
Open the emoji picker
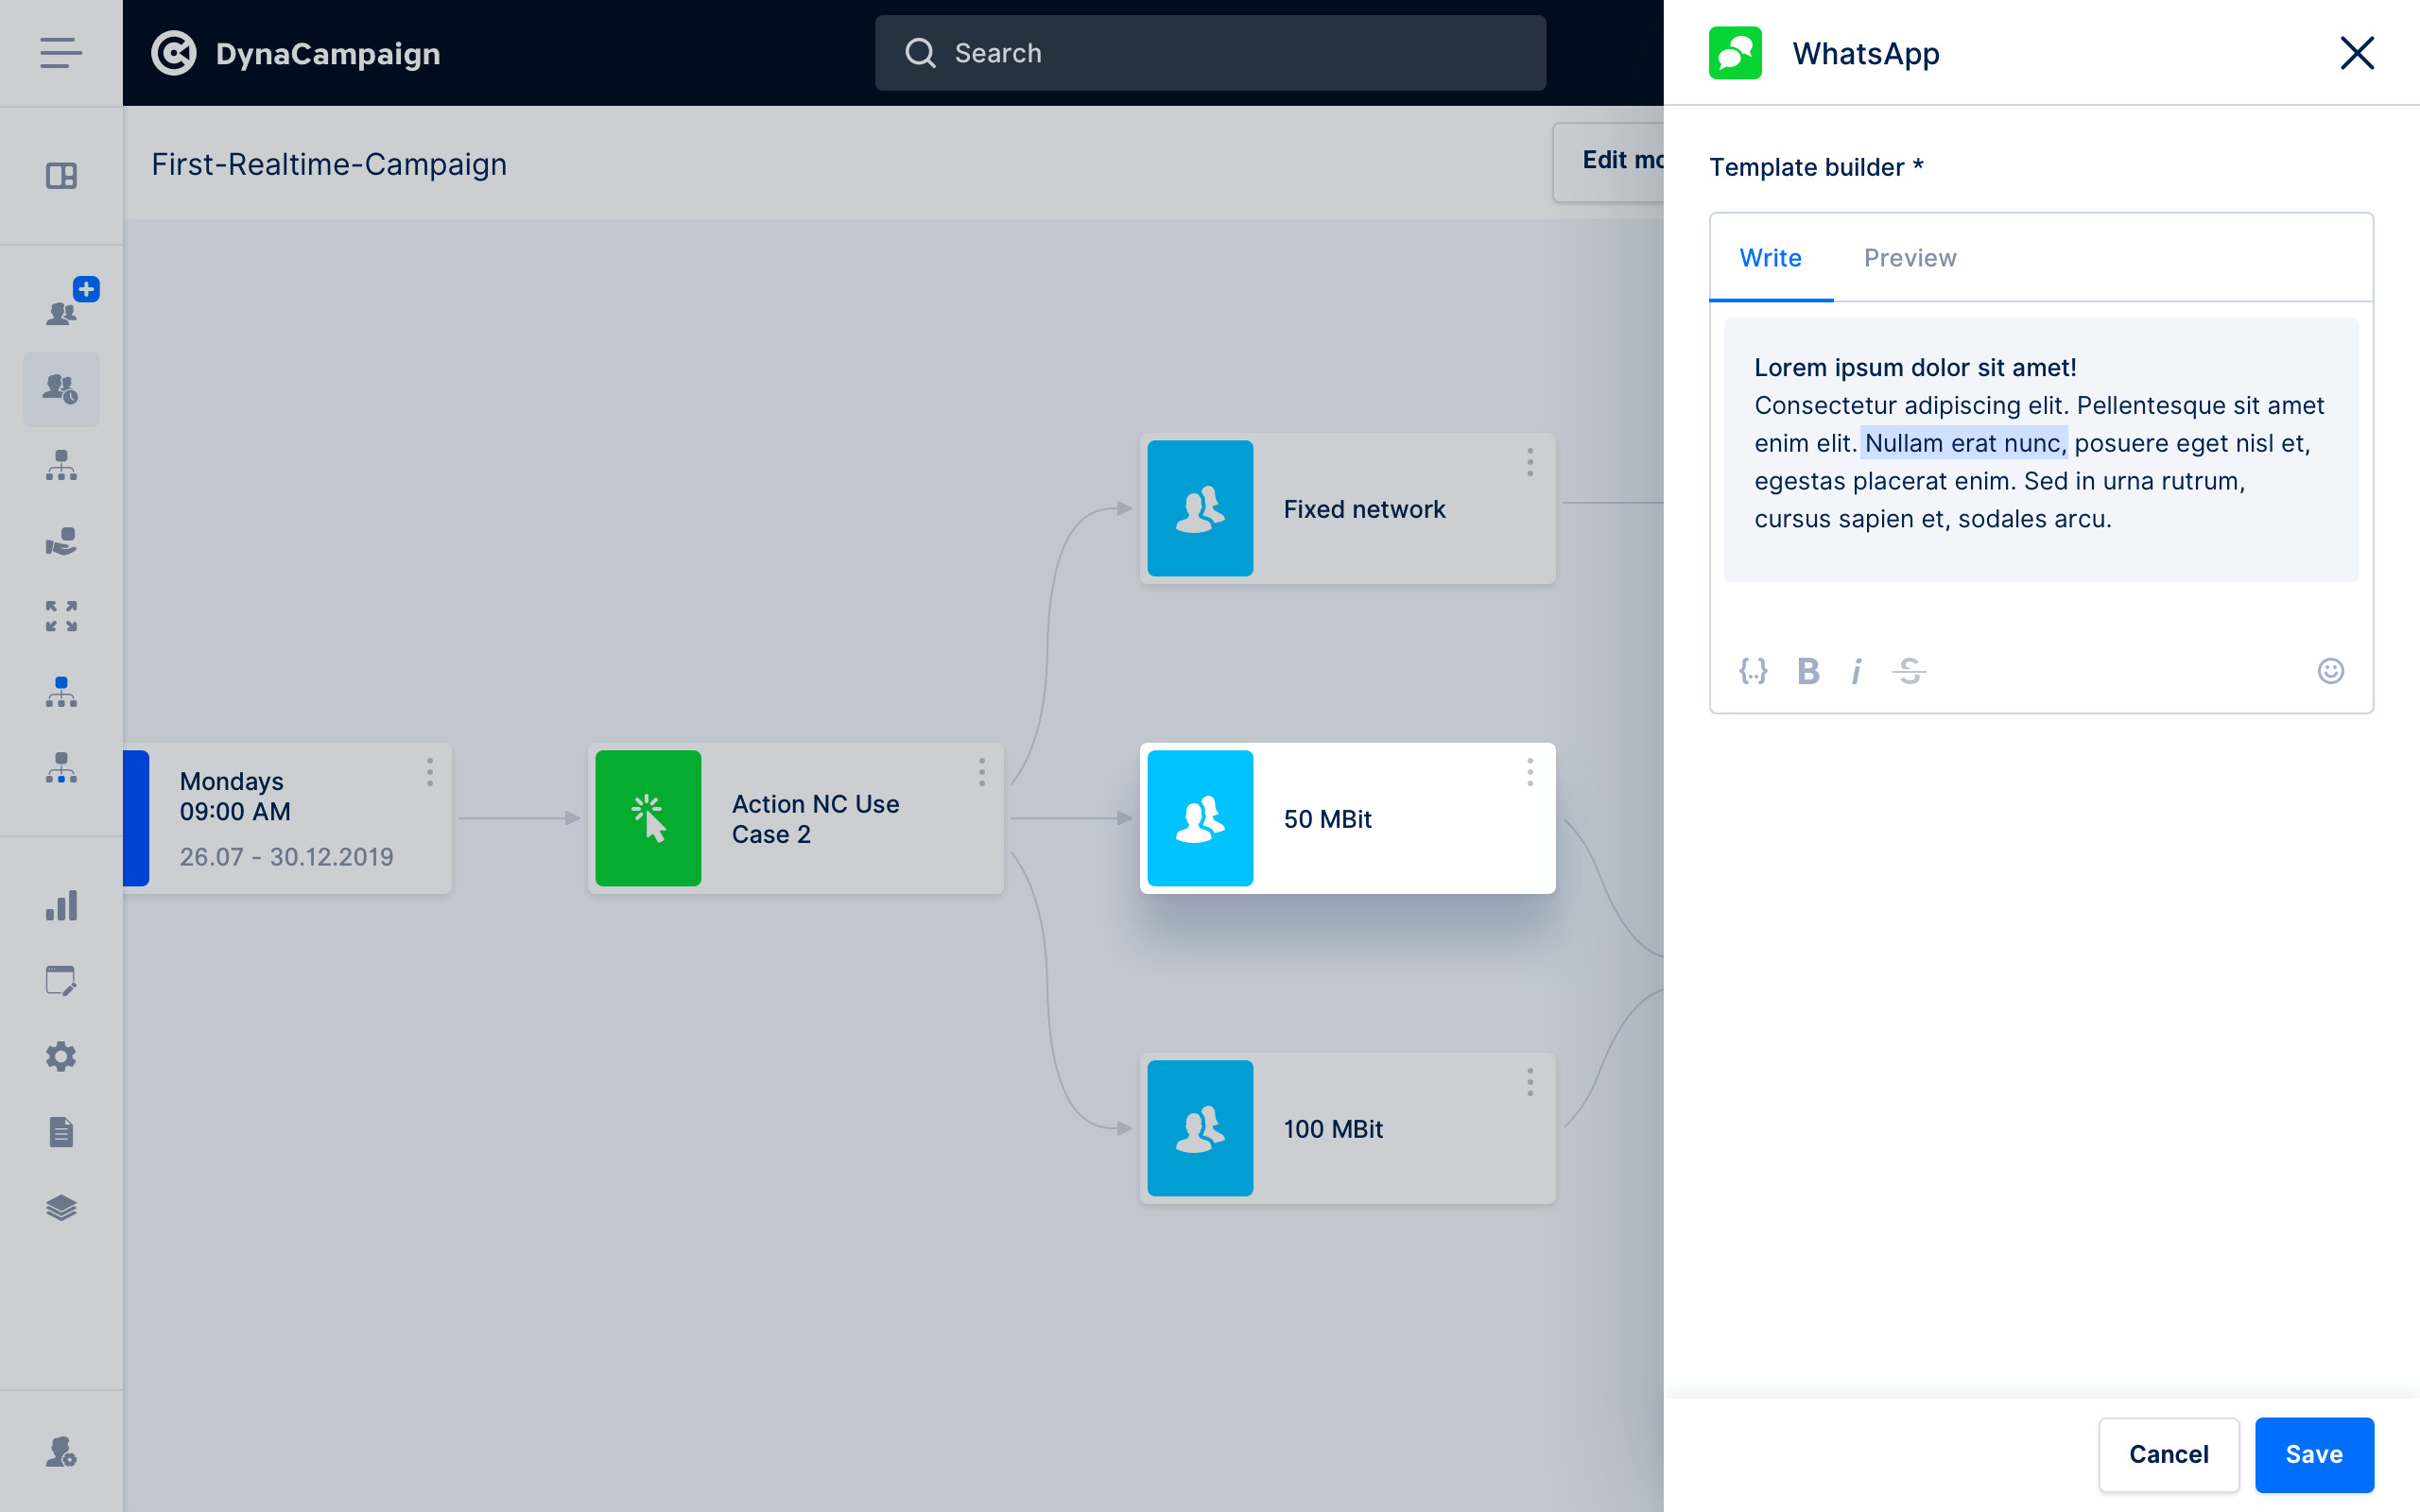tap(2330, 670)
